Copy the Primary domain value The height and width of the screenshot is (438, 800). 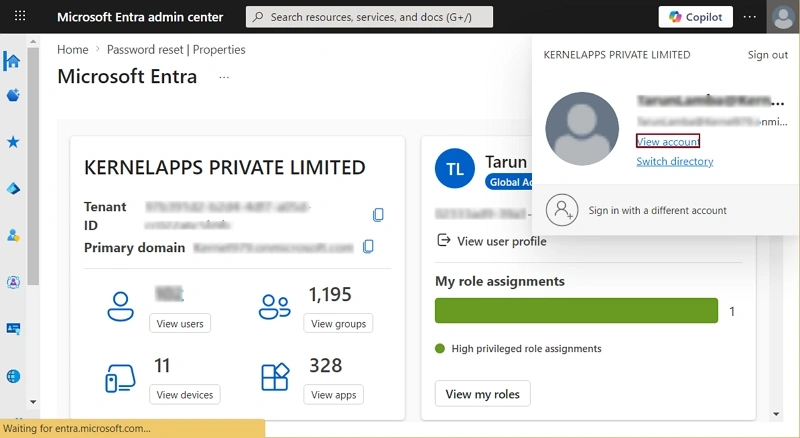coord(368,247)
